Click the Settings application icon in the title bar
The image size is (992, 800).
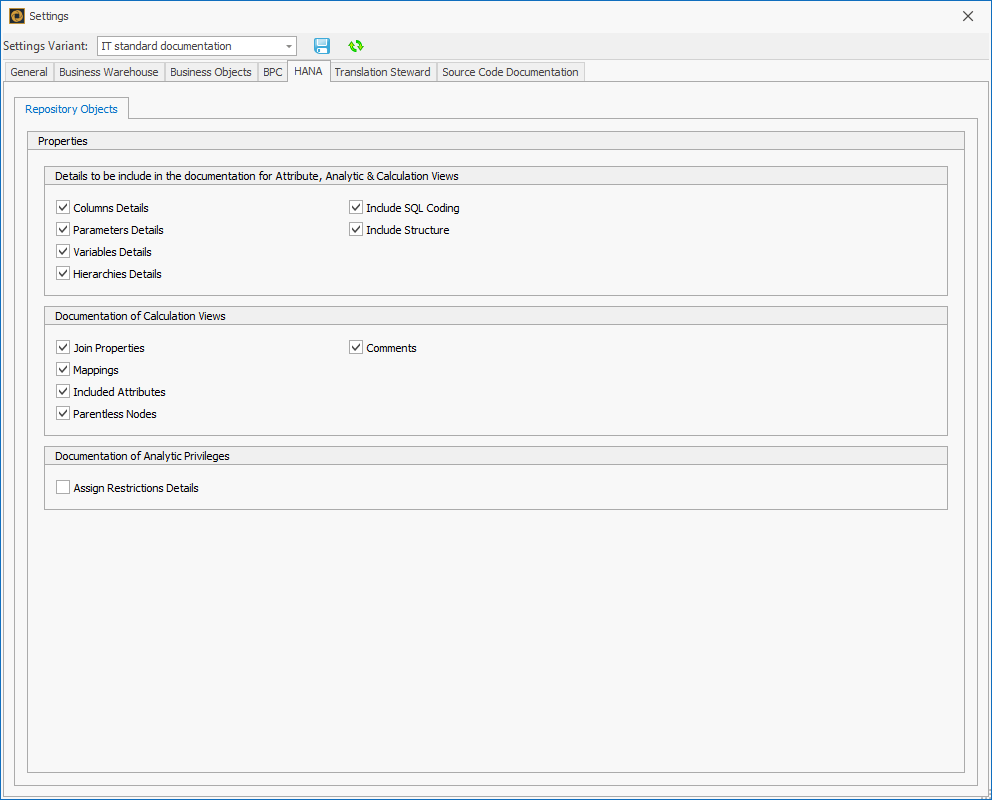pos(13,15)
